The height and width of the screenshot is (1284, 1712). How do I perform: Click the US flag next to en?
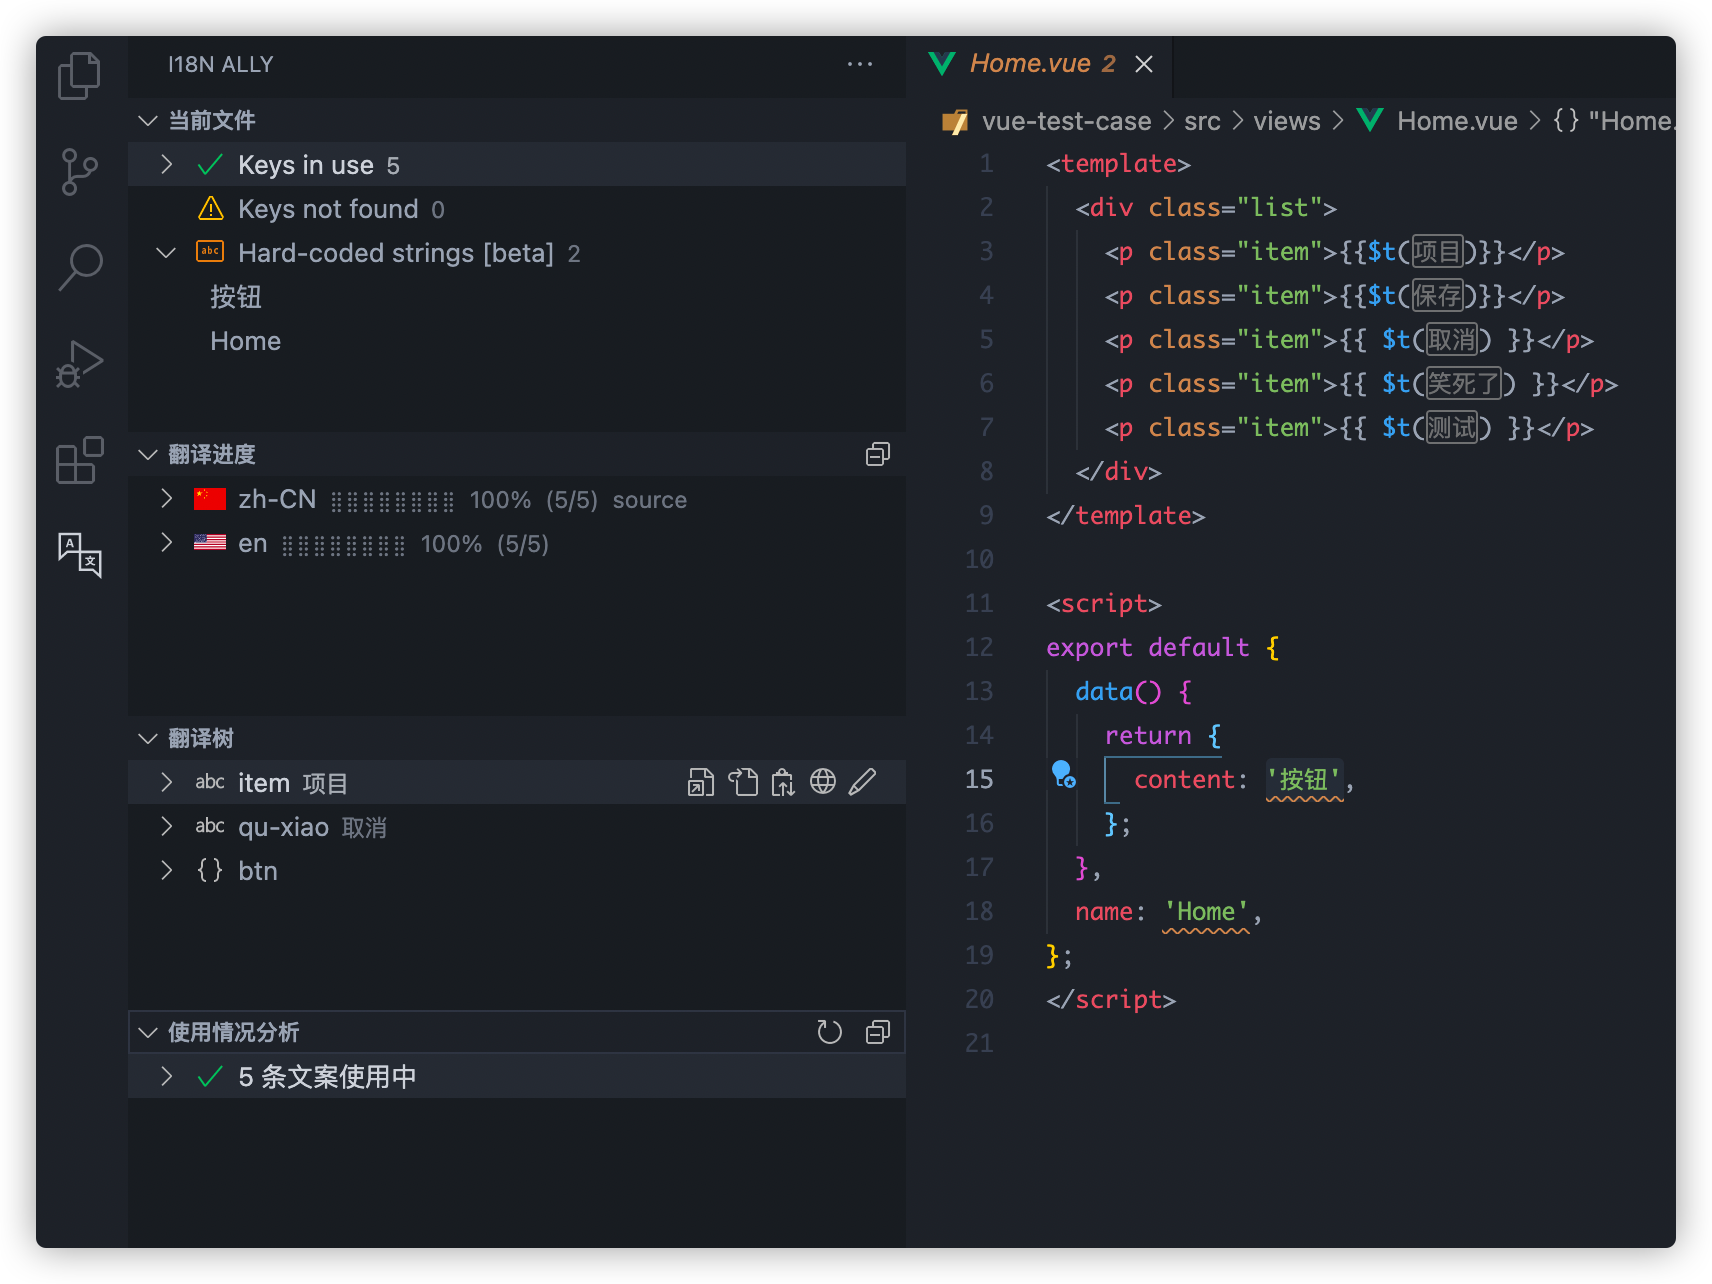point(210,542)
